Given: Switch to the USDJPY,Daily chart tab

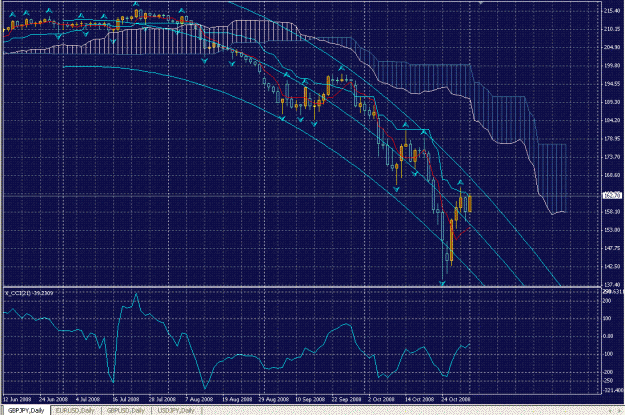Looking at the screenshot, I should point(176,411).
